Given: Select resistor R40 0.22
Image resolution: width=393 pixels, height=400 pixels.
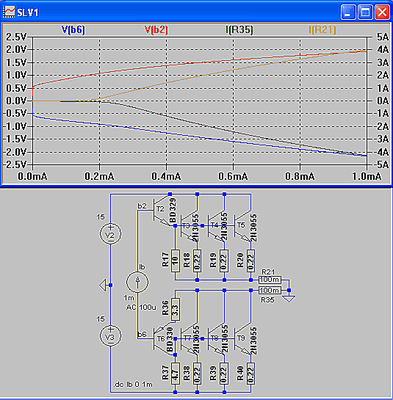Looking at the screenshot, I should click(251, 373).
